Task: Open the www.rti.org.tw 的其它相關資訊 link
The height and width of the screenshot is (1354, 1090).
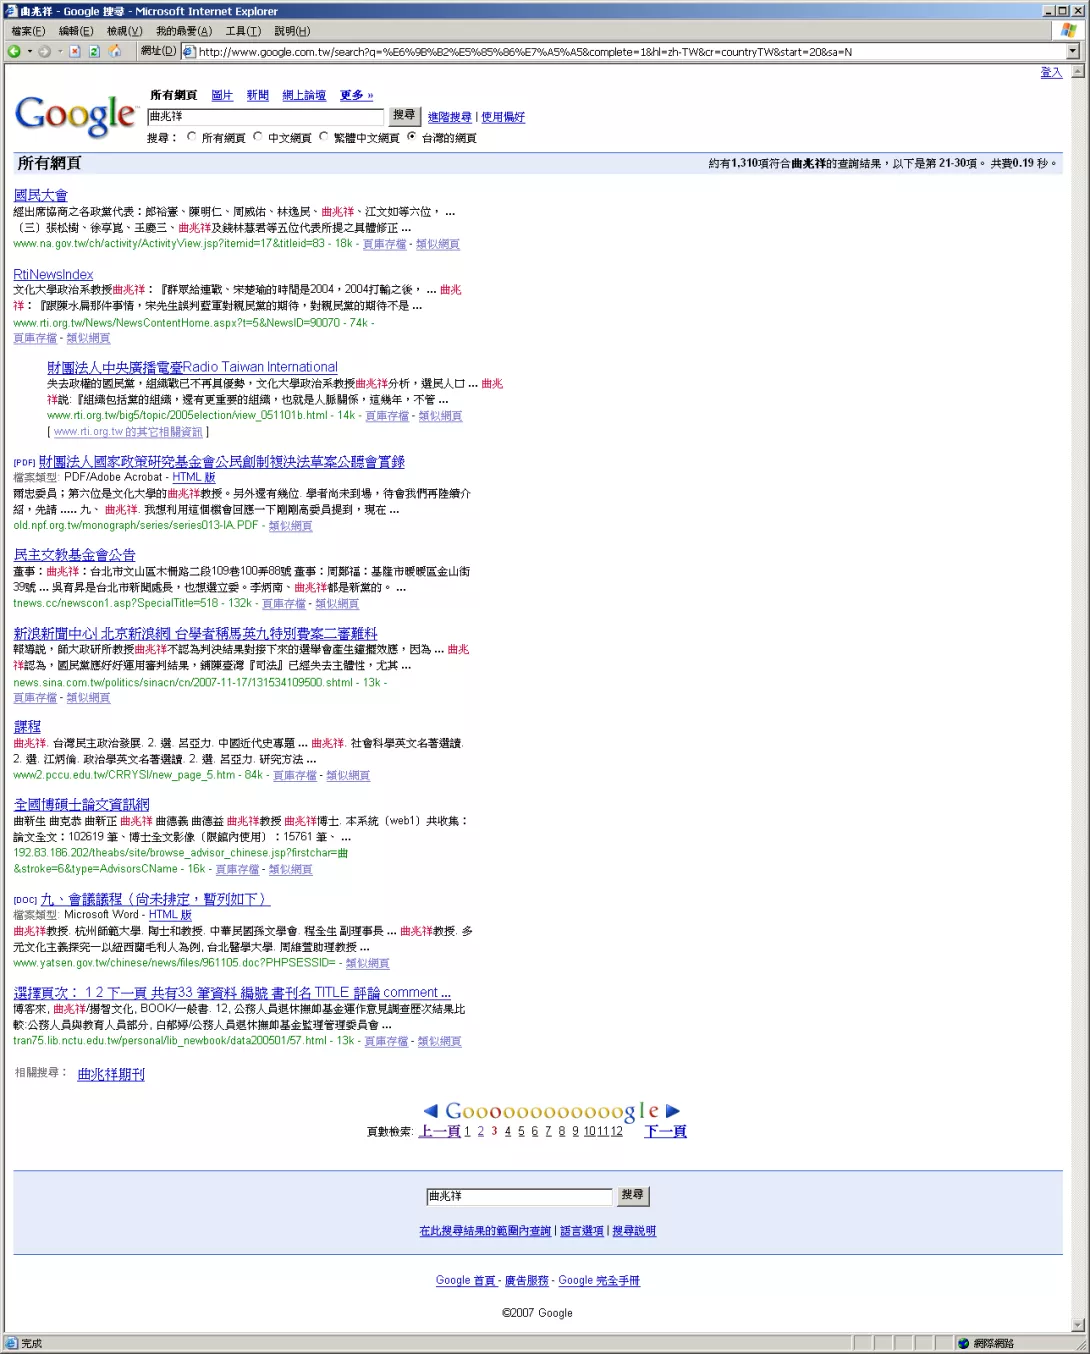Action: pos(128,431)
